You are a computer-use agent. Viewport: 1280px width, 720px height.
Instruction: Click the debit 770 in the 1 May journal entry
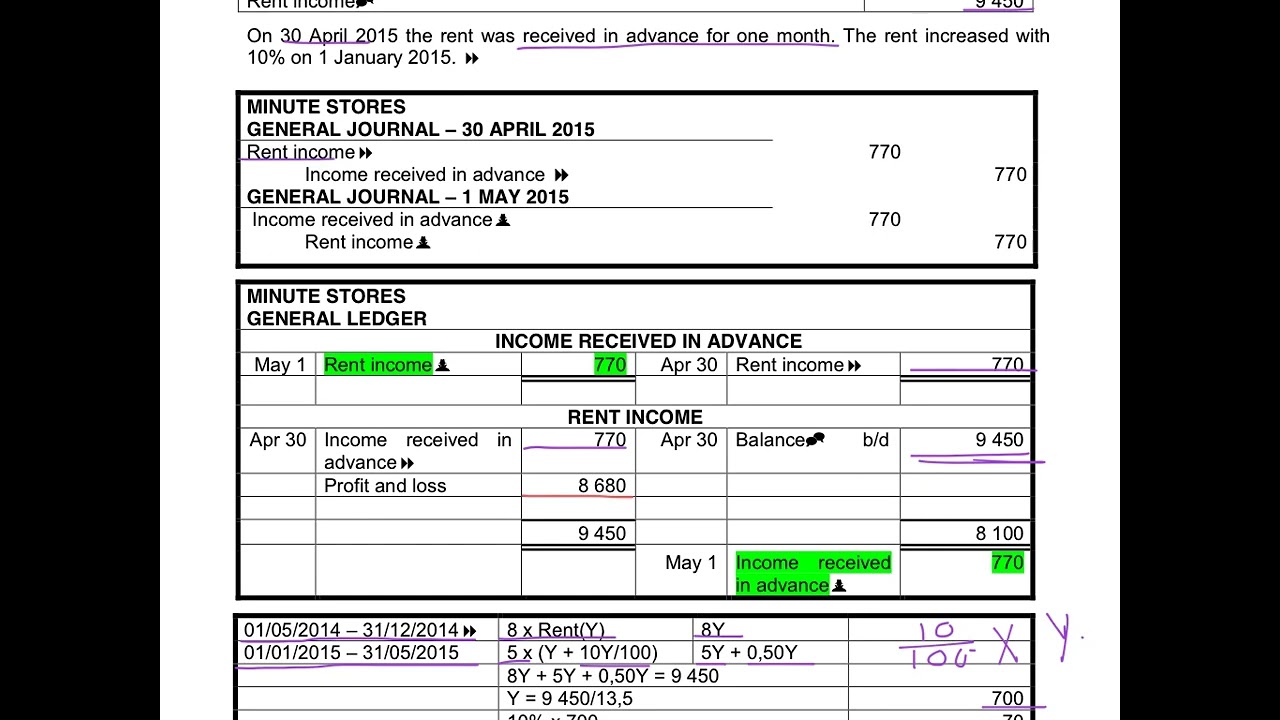[x=885, y=220]
